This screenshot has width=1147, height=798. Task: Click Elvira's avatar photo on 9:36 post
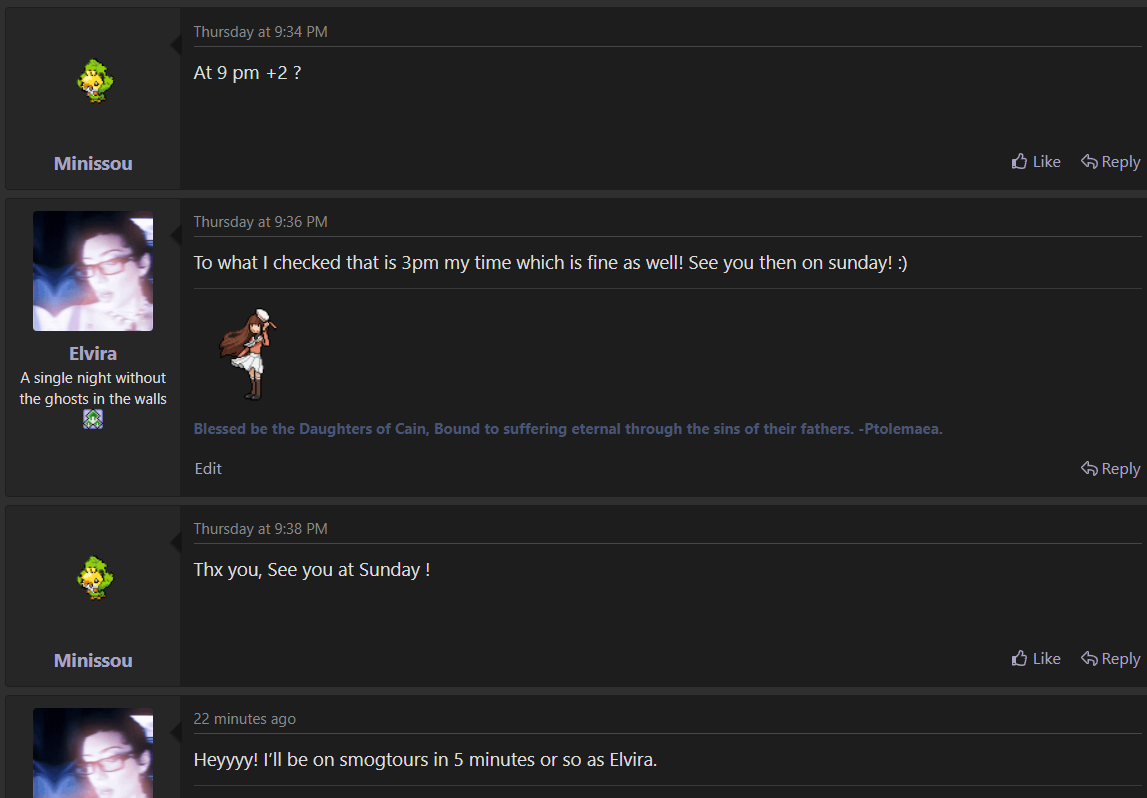coord(93,271)
